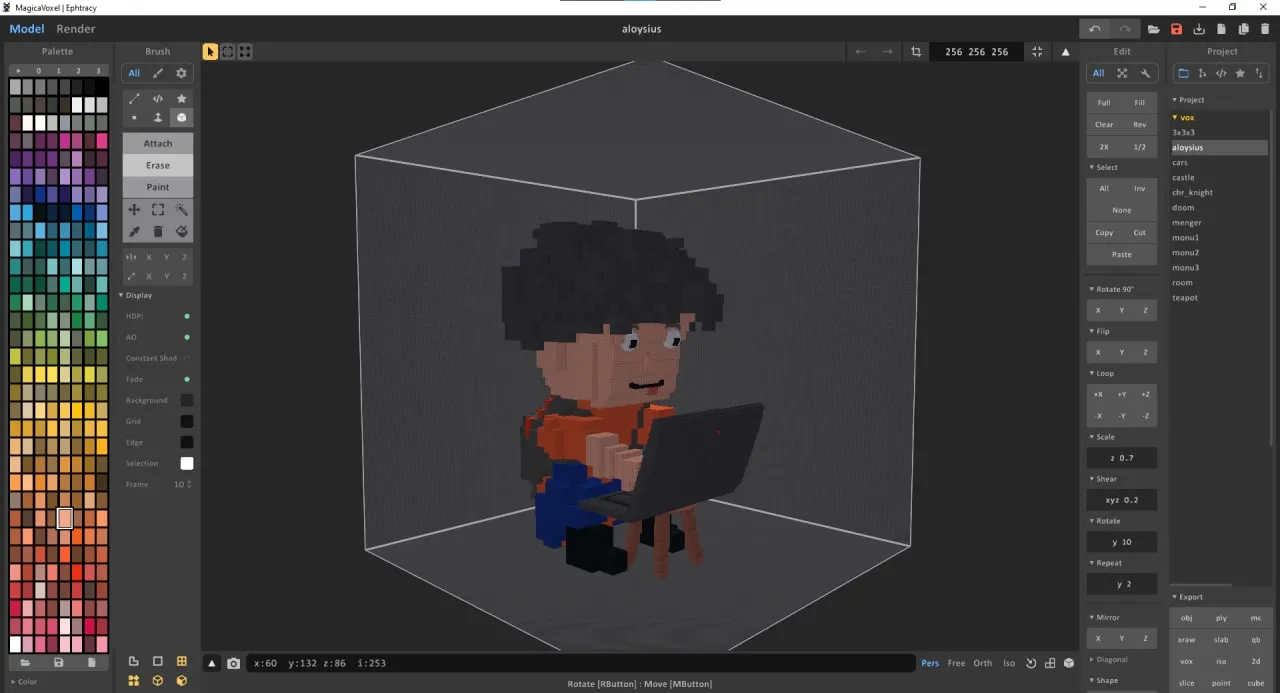Screen dimensions: 1280x693
Task: Take a screenshot with the camera icon
Action: point(234,662)
